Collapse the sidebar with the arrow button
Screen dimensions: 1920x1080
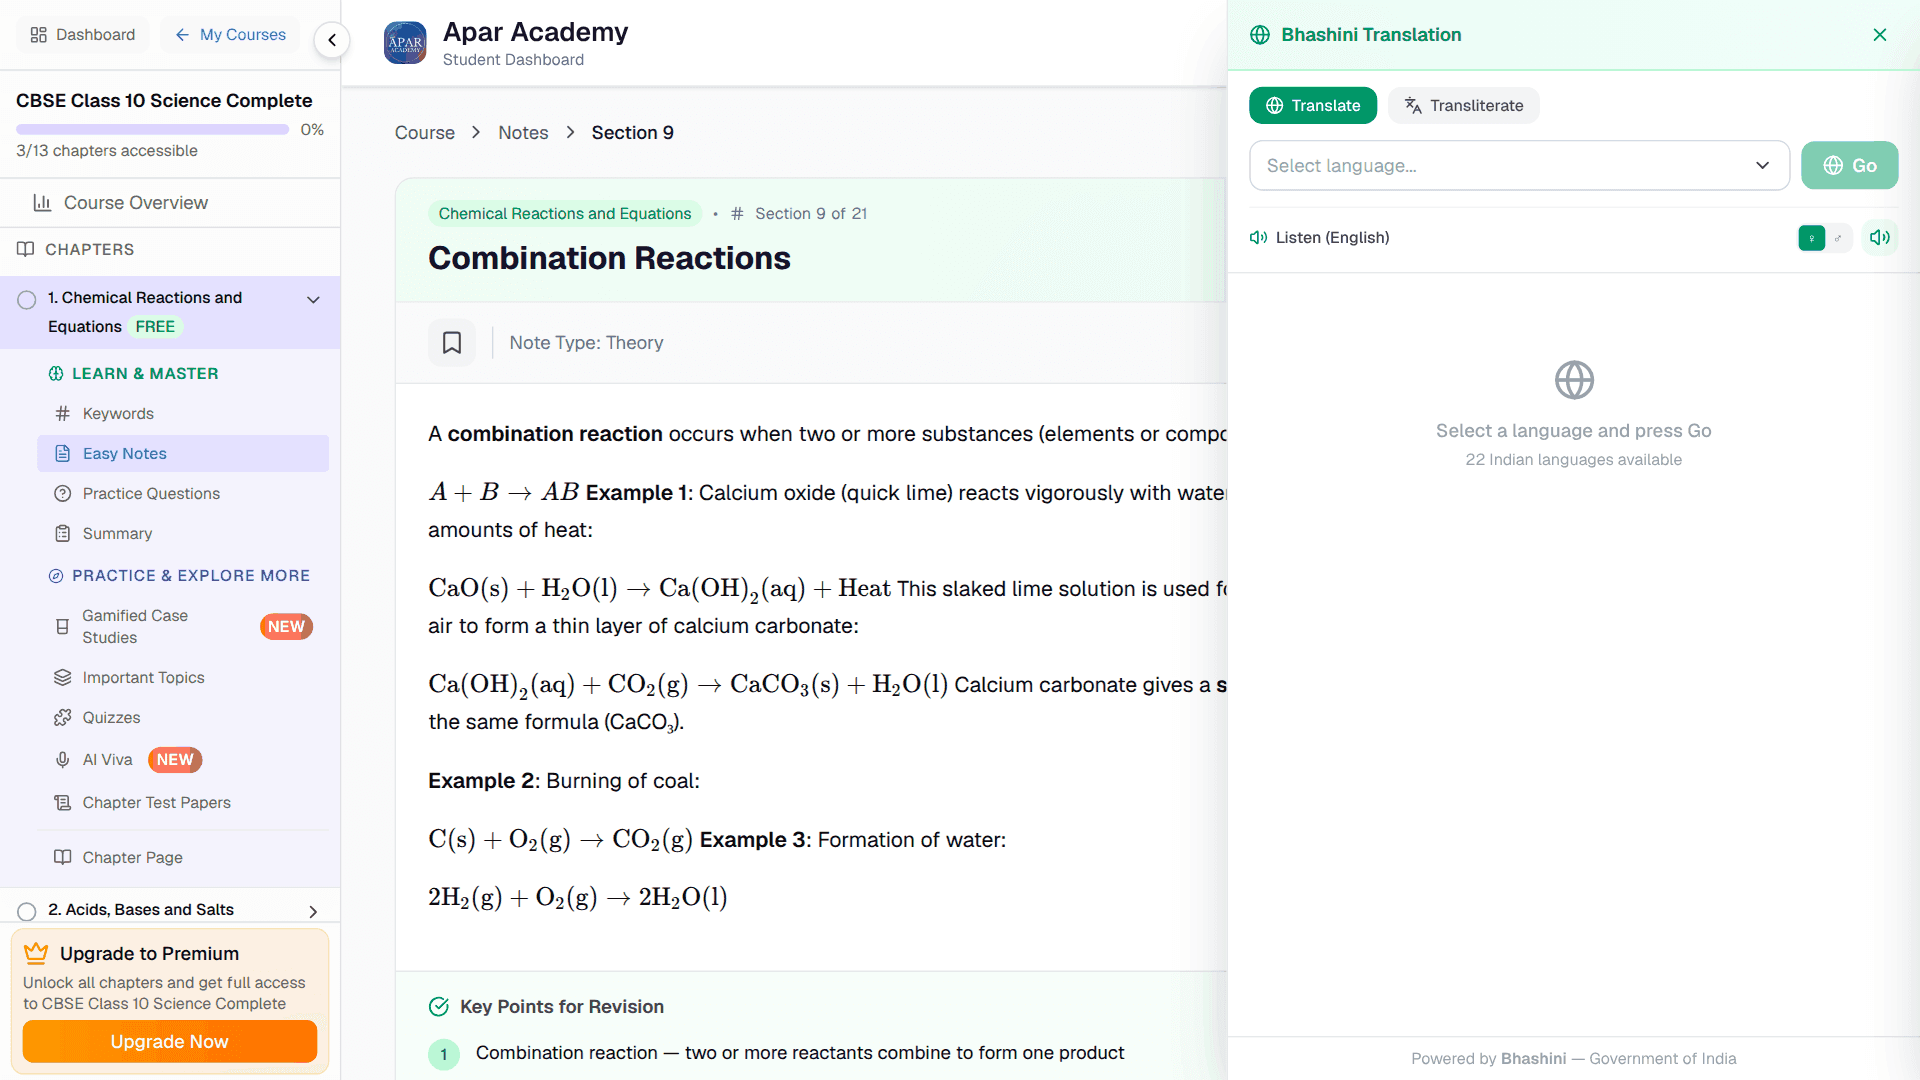click(332, 40)
